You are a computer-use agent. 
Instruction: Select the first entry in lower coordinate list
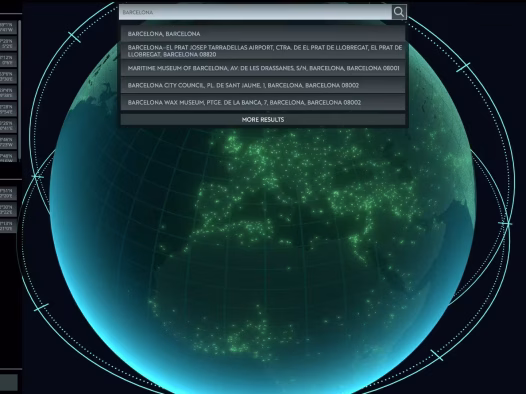pos(8,193)
